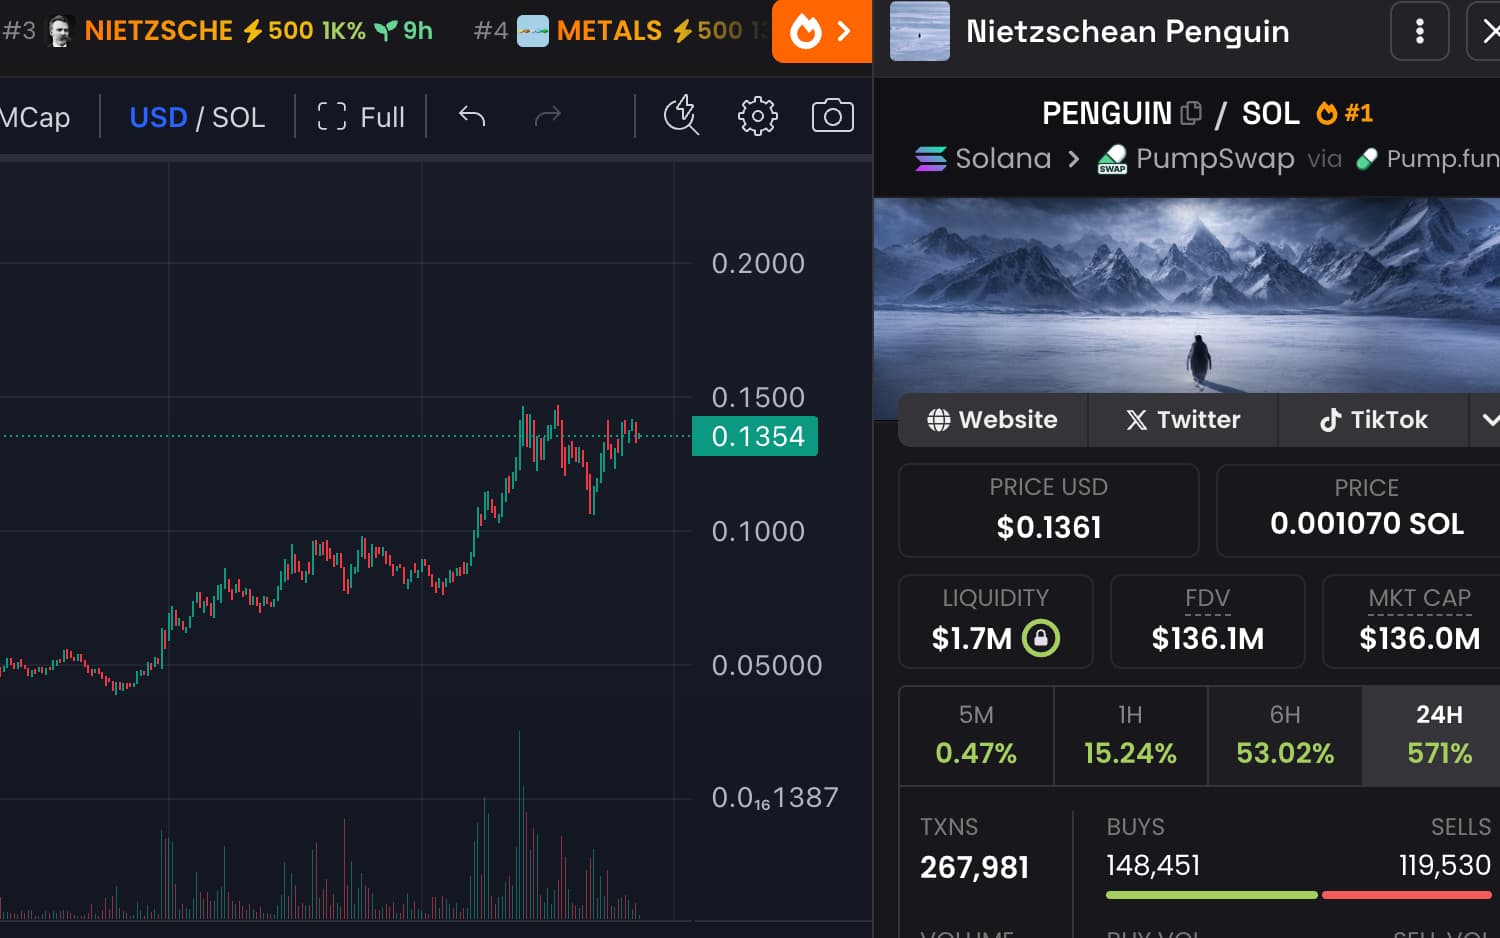
Task: Toggle chart to fullscreen with Full
Action: pos(361,117)
